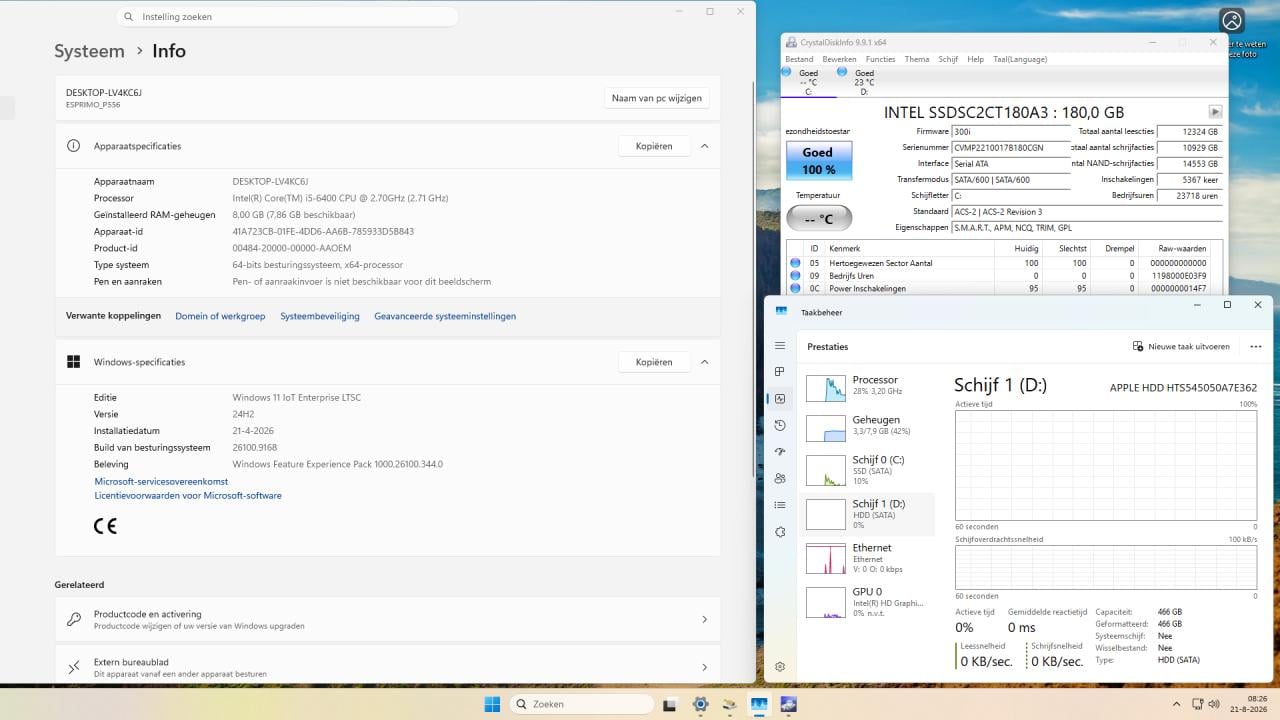
Task: Open Bestand menu in CrystalDiskInfo
Action: [x=799, y=59]
